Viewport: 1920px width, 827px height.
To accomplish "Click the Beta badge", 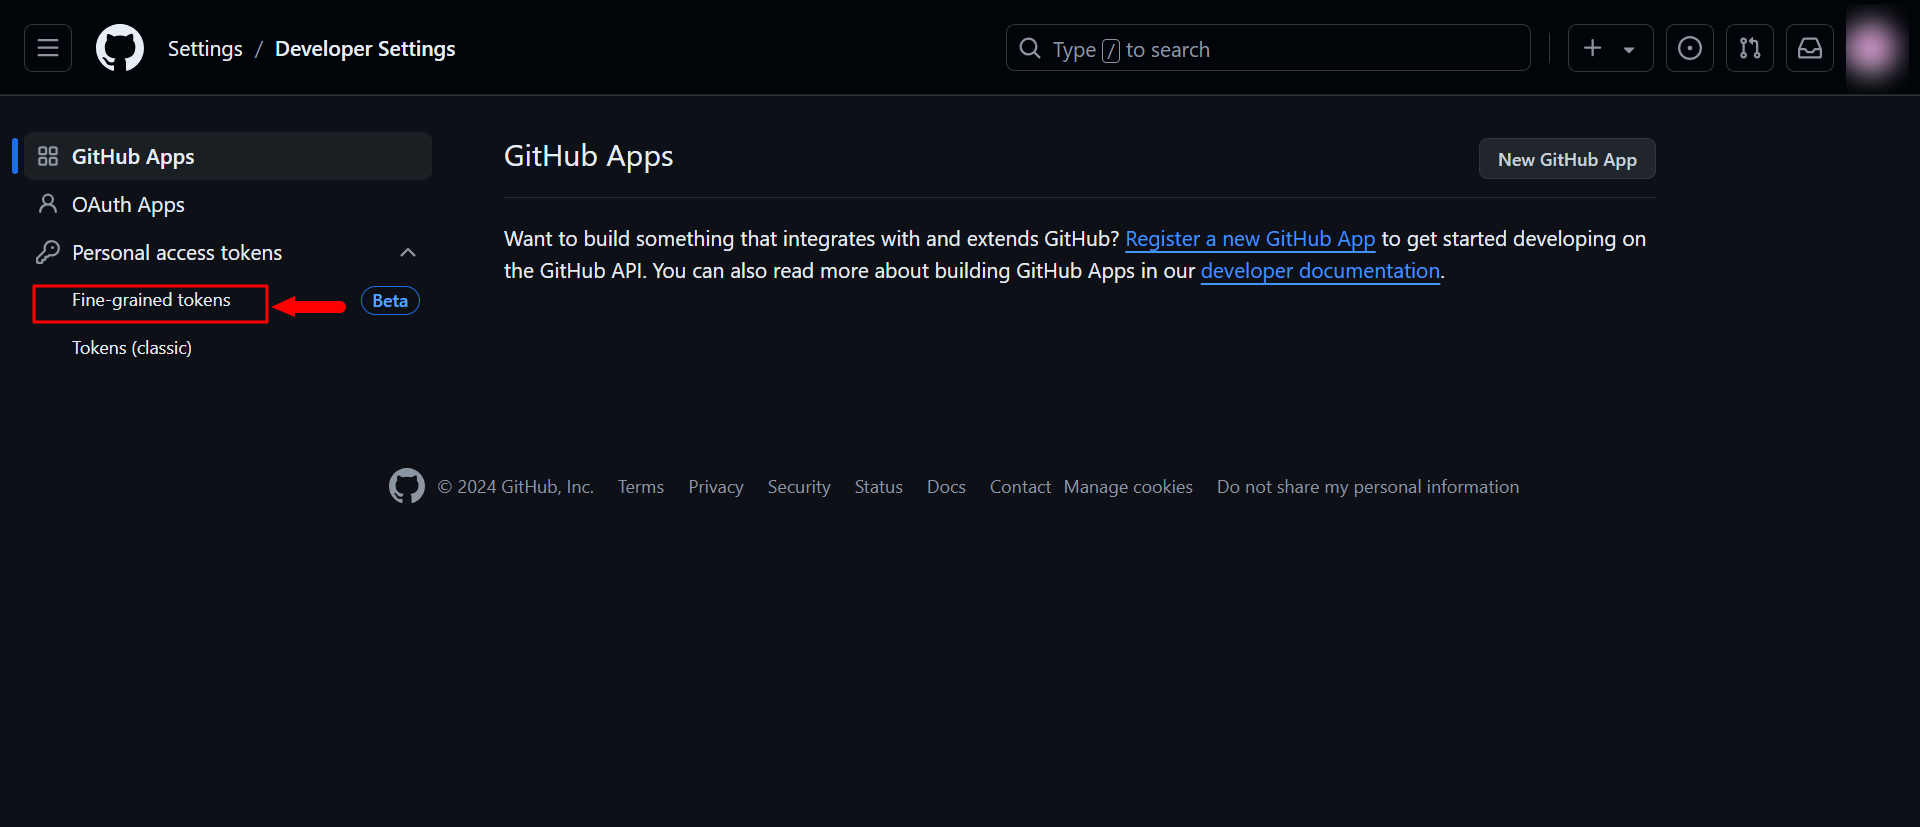I will 390,301.
